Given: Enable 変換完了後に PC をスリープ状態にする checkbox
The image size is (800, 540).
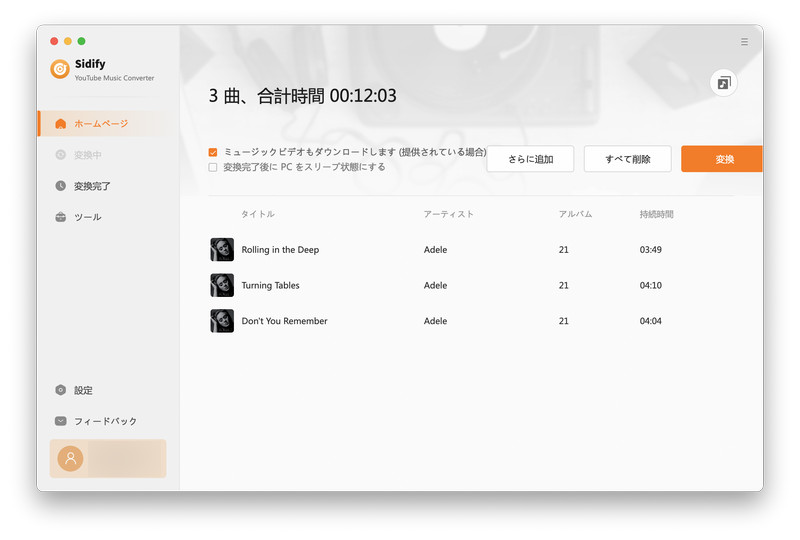Looking at the screenshot, I should (x=213, y=167).
